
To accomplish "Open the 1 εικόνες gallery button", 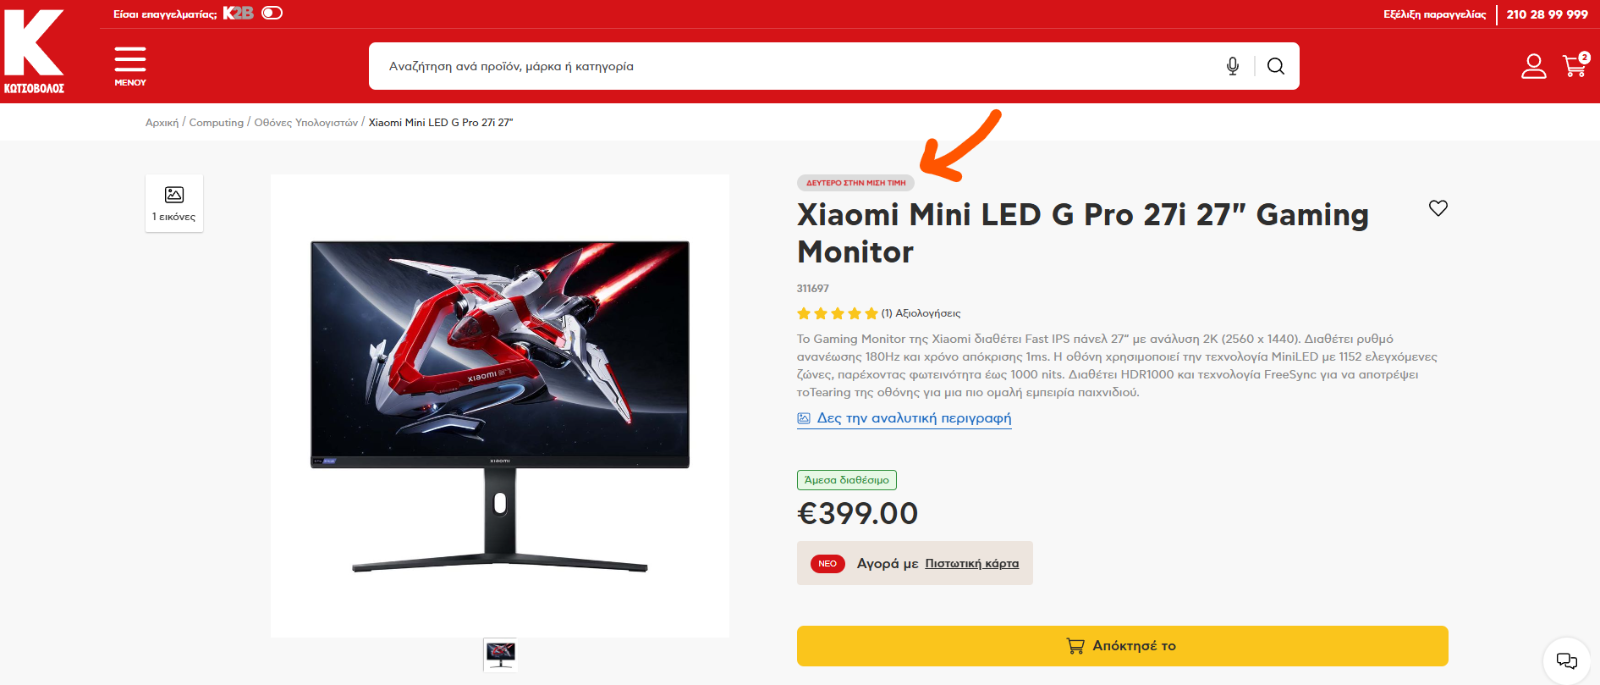I will tap(174, 203).
